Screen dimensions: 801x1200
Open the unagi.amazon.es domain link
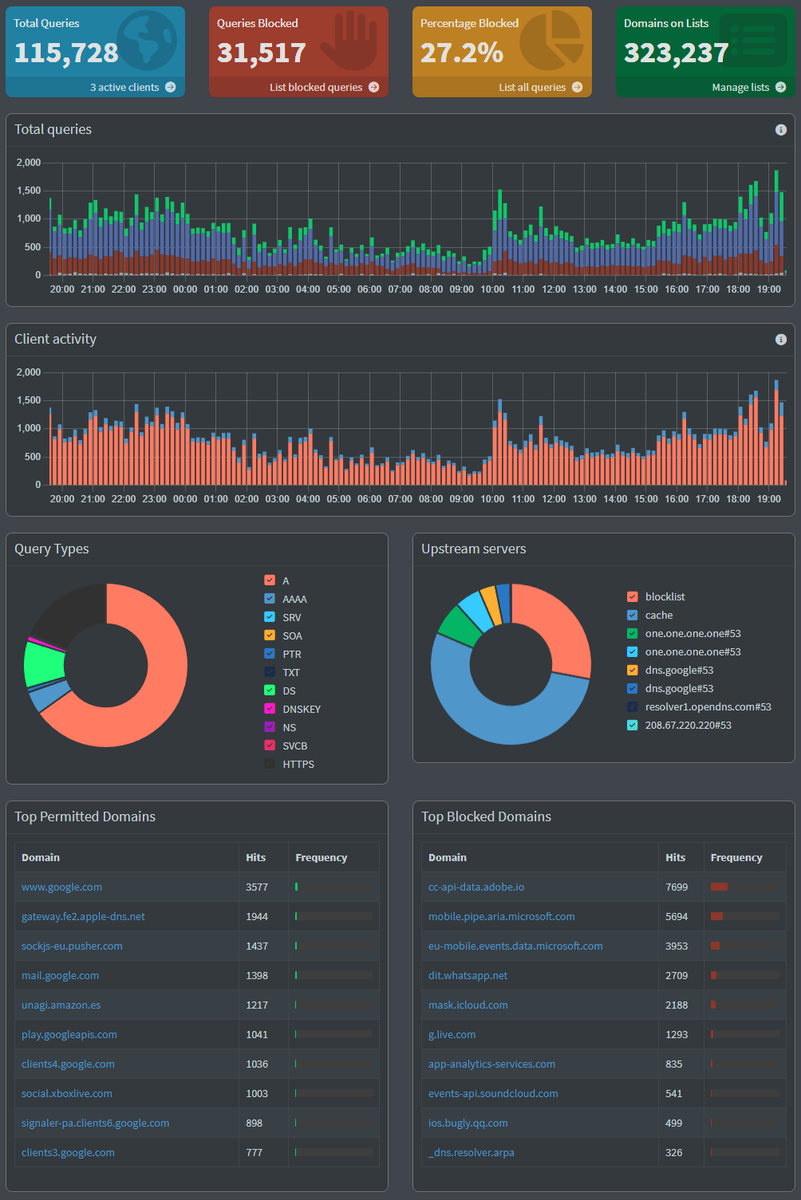pos(61,1005)
